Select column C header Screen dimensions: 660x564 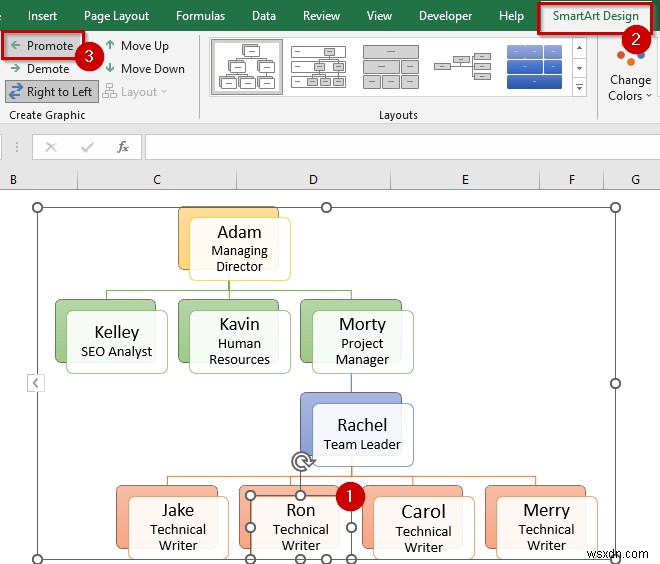pyautogui.click(x=157, y=180)
